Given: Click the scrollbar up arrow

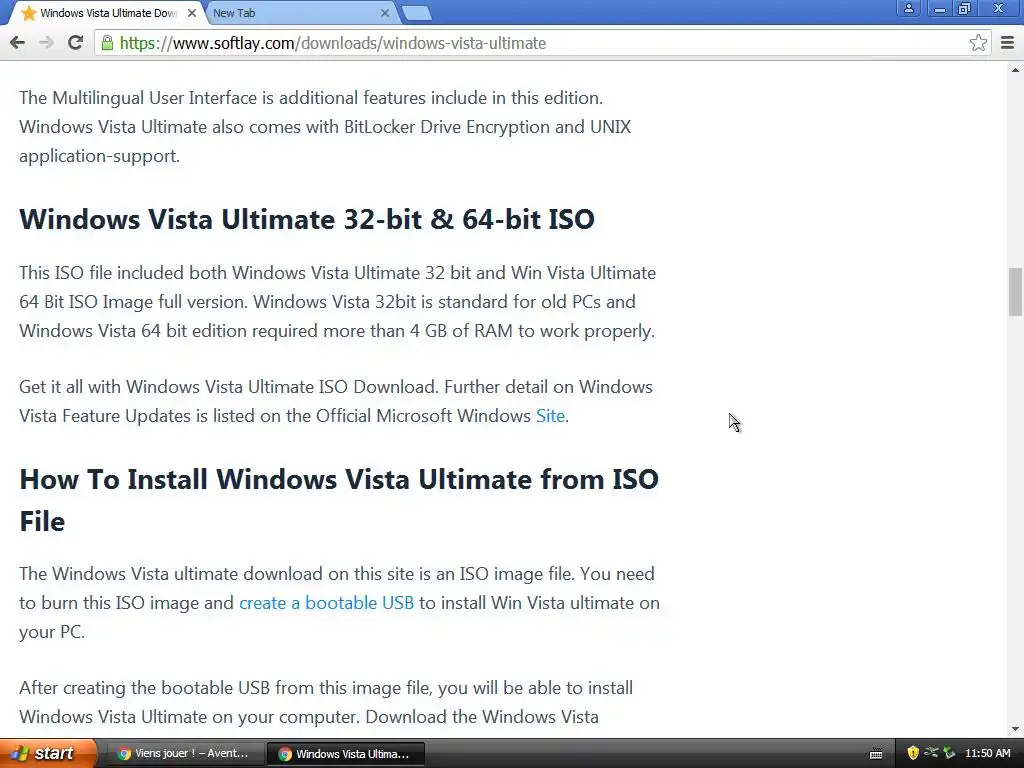Looking at the screenshot, I should coord(1015,70).
